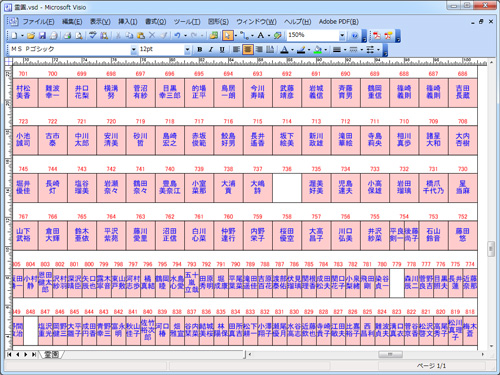Apply fill color with the bucket icon
The width and height of the screenshot is (500, 375).
click(x=318, y=50)
